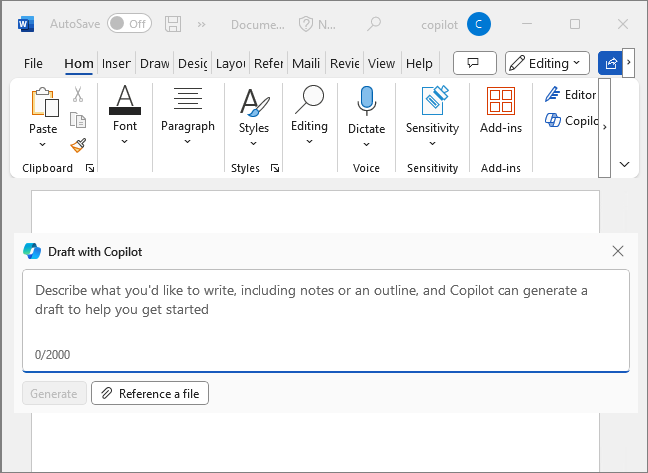Switch to the Layout tab
The height and width of the screenshot is (473, 648).
(231, 64)
